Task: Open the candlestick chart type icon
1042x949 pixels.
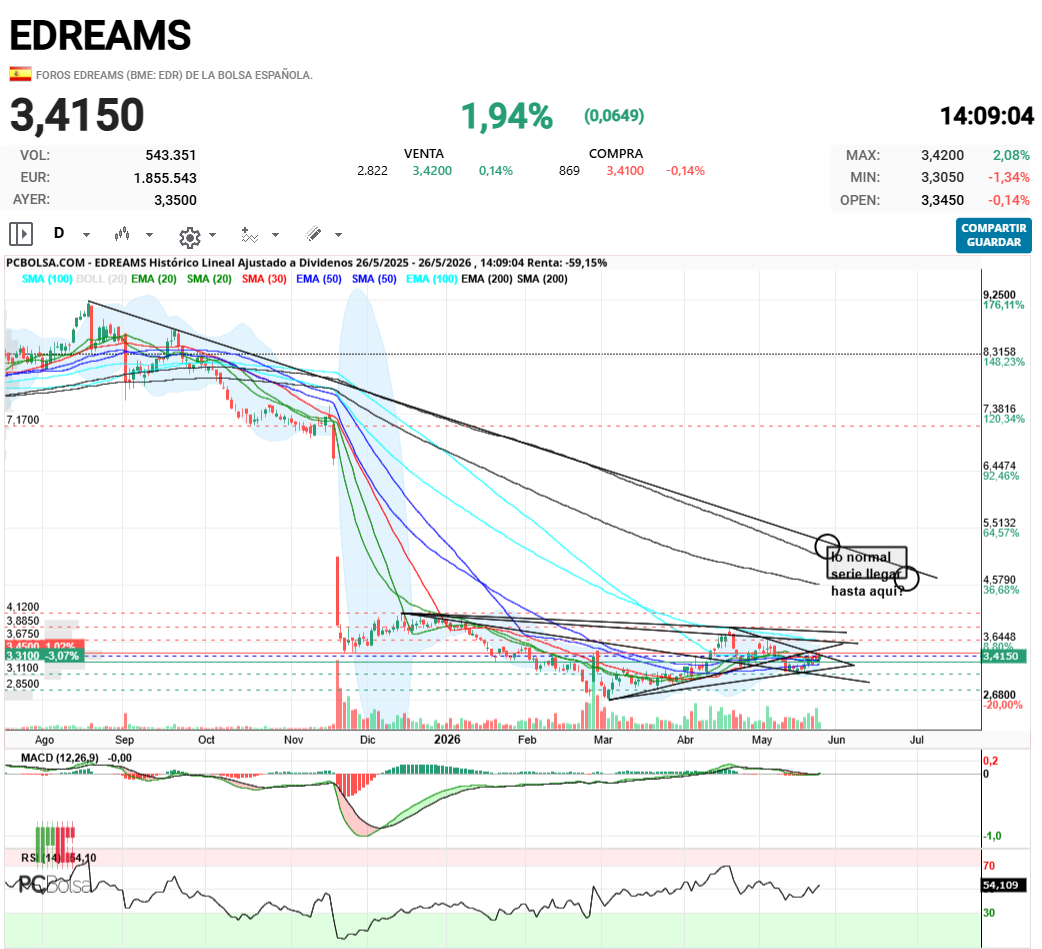Action: tap(122, 234)
